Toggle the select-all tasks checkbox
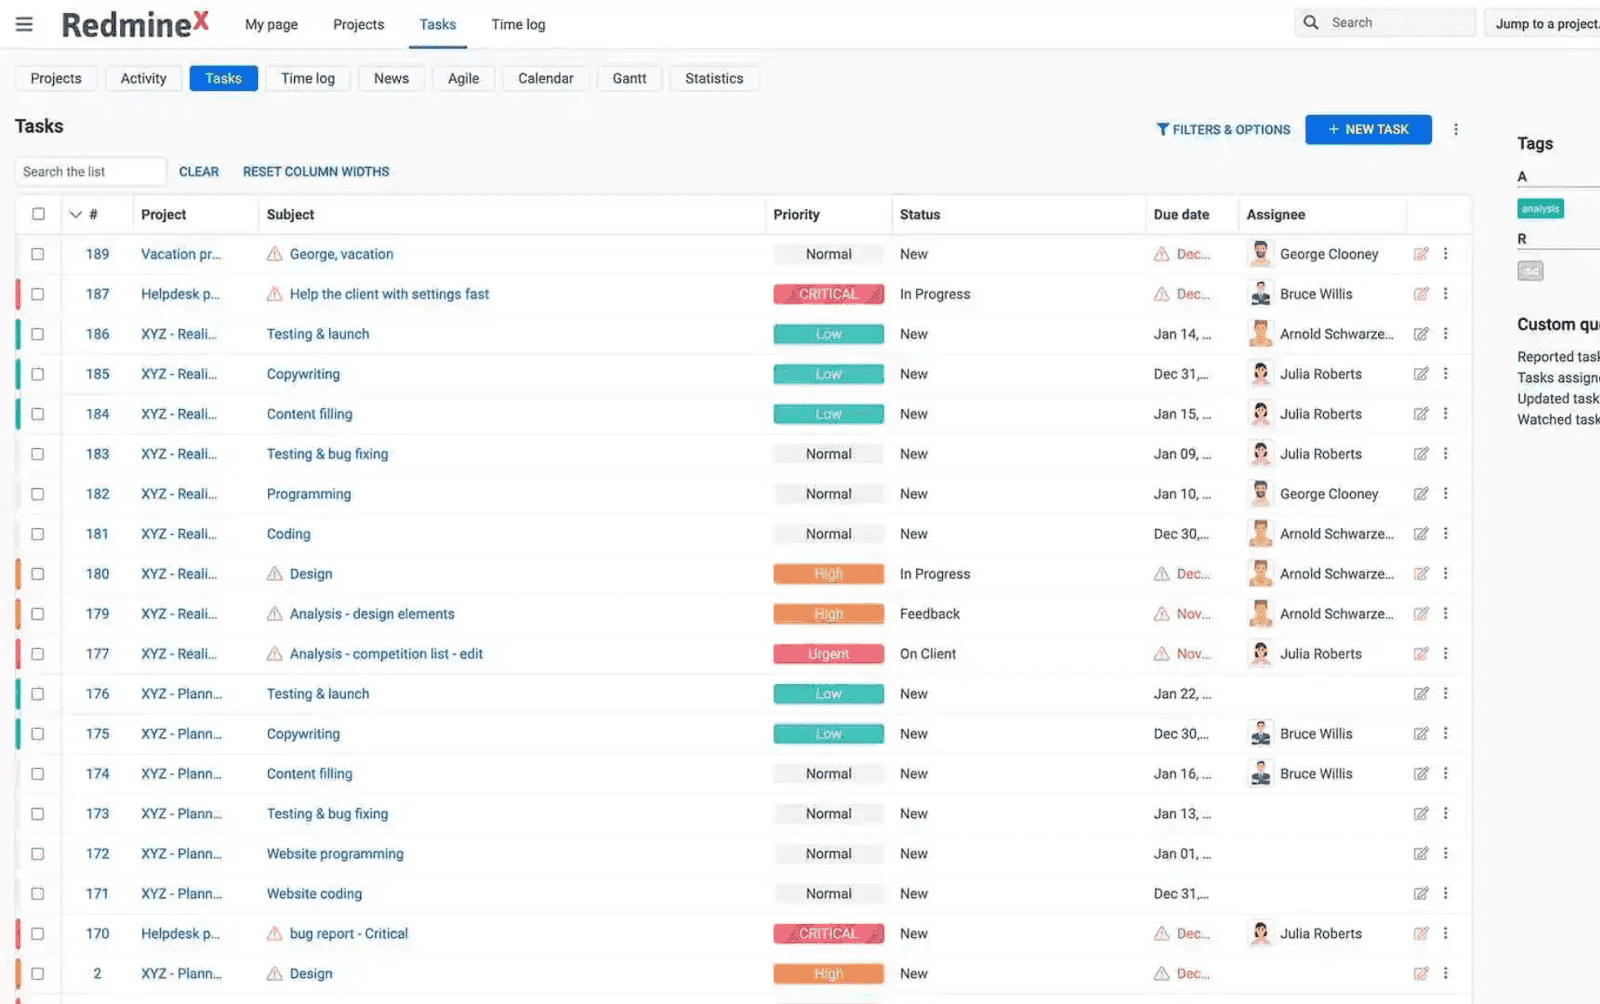 [38, 213]
